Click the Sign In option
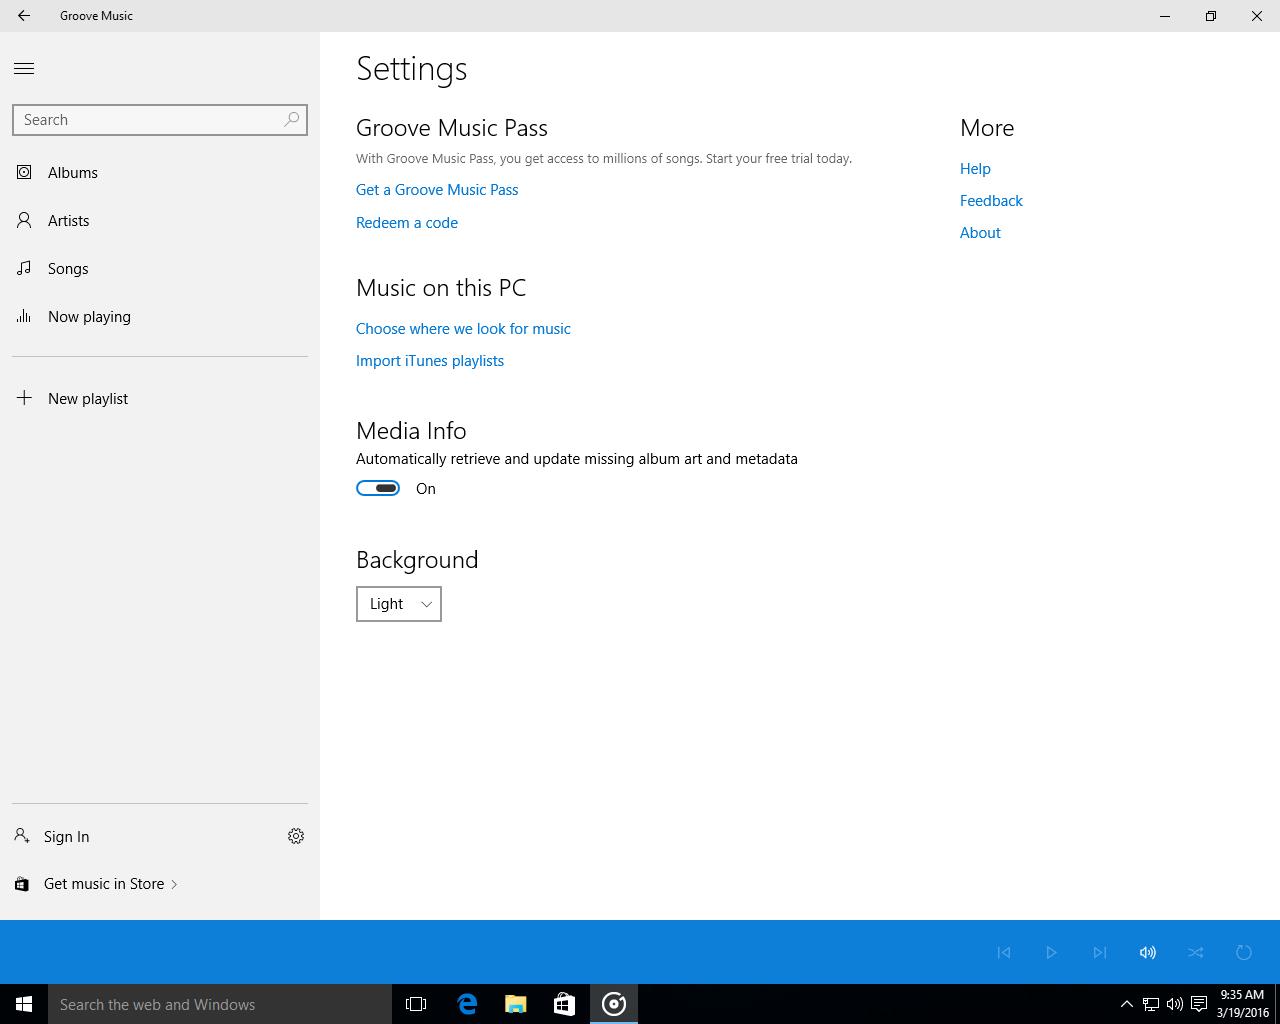 point(66,836)
